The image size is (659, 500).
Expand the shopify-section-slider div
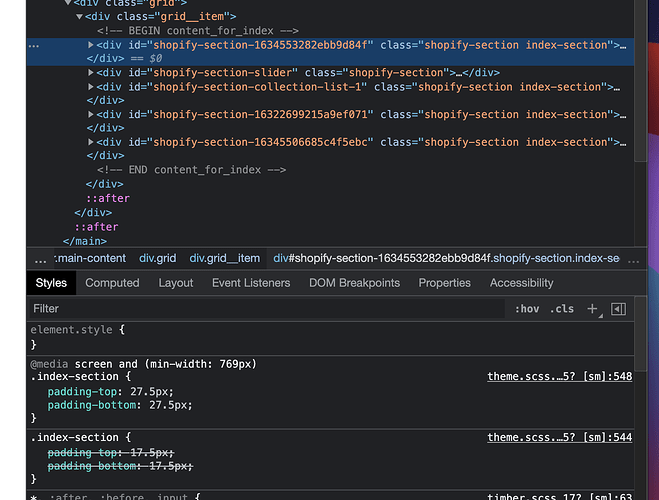tap(92, 73)
